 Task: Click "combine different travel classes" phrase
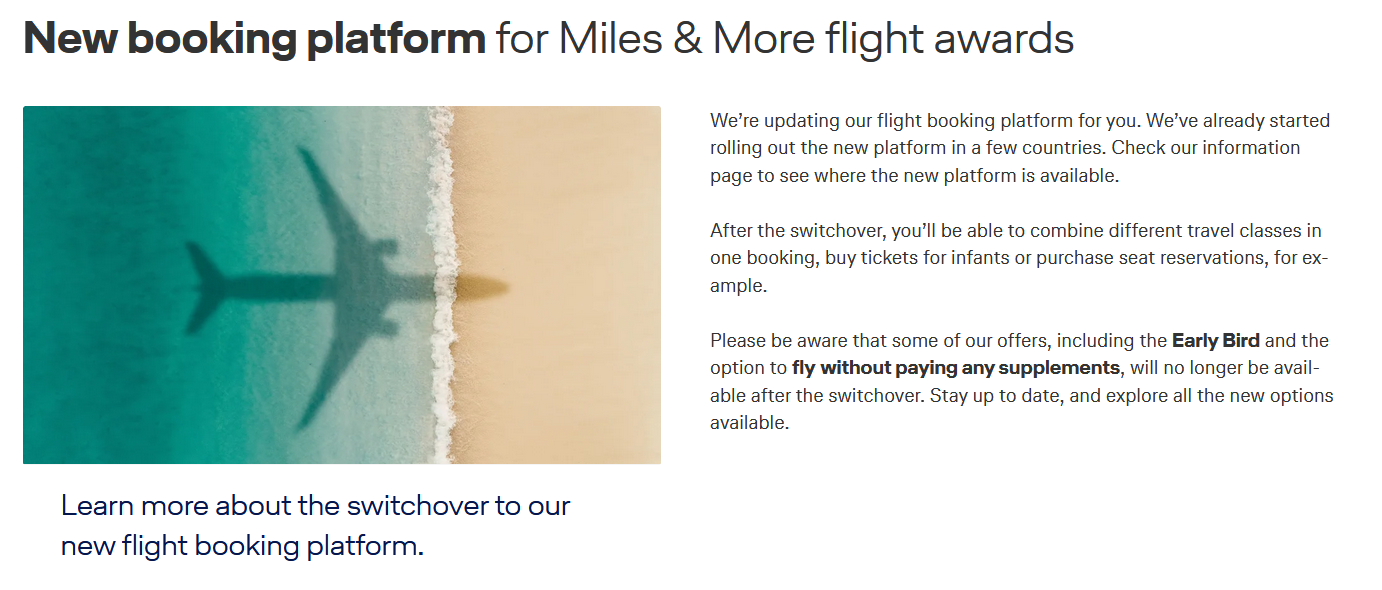tap(1146, 231)
